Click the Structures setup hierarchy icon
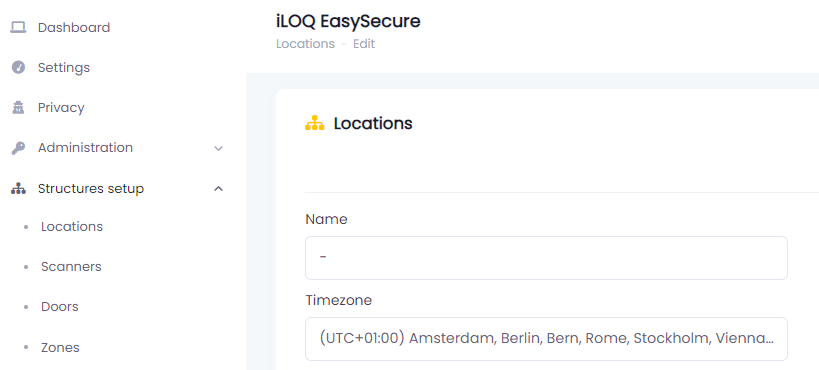The image size is (819, 370). pos(18,189)
